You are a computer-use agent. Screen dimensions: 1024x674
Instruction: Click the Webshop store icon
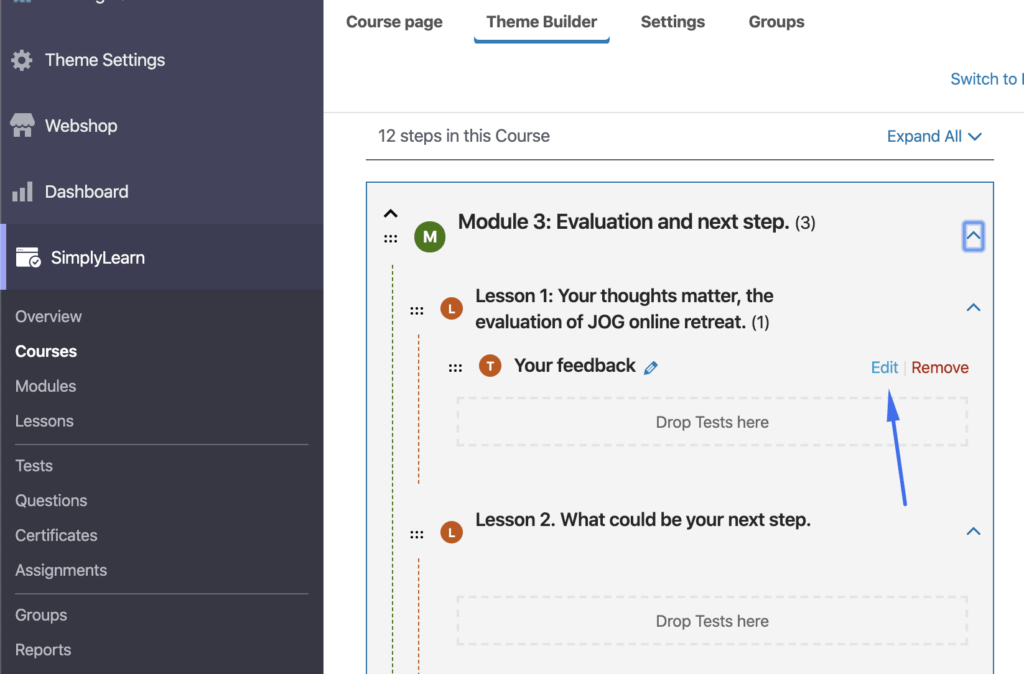point(21,126)
